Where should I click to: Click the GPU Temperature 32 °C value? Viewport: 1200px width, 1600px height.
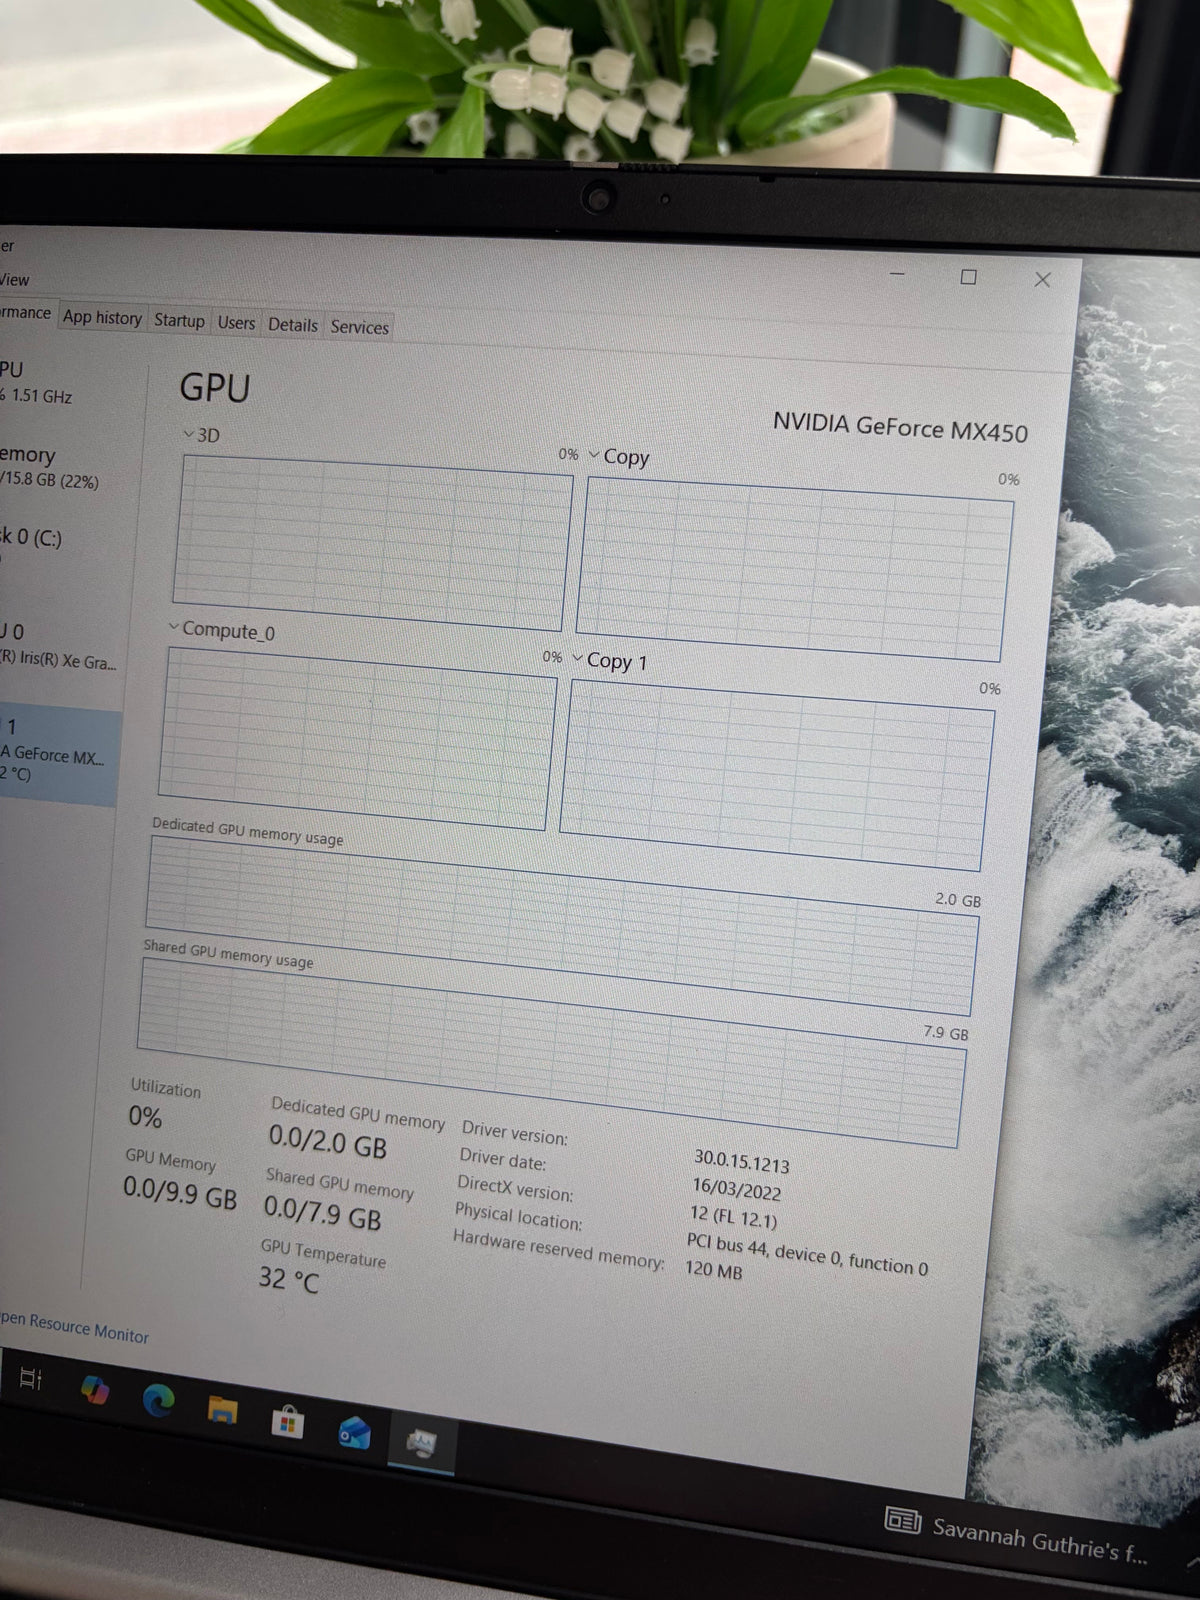click(288, 1278)
